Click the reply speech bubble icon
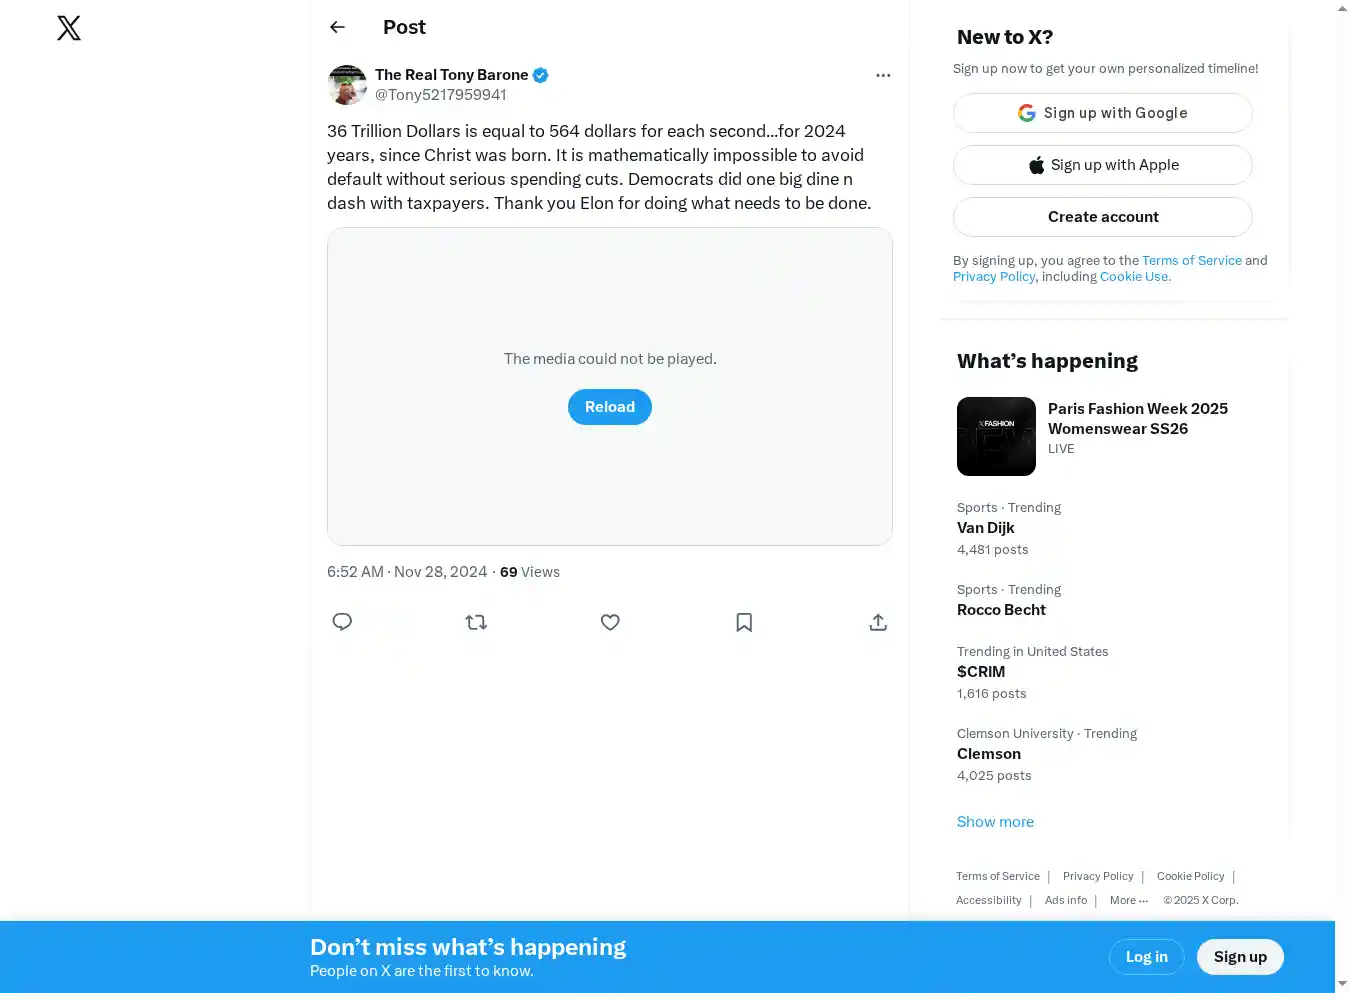Image resolution: width=1350 pixels, height=993 pixels. point(342,622)
